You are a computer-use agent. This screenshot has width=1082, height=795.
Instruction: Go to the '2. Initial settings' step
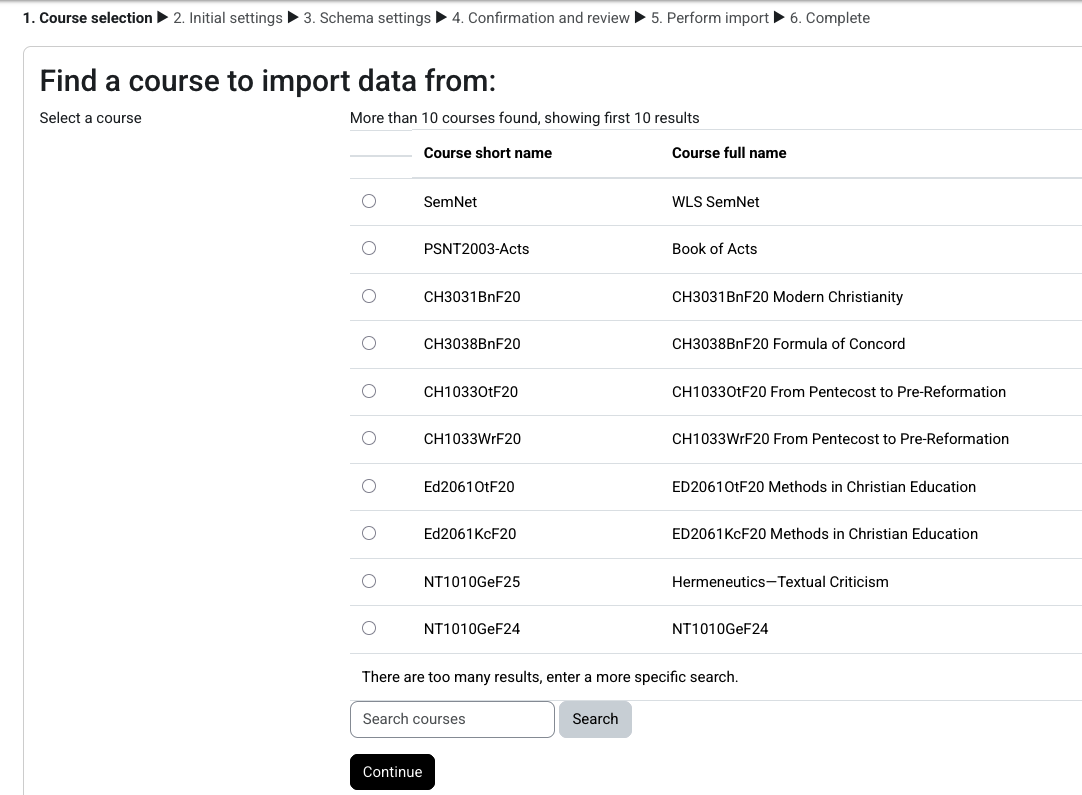coord(228,18)
